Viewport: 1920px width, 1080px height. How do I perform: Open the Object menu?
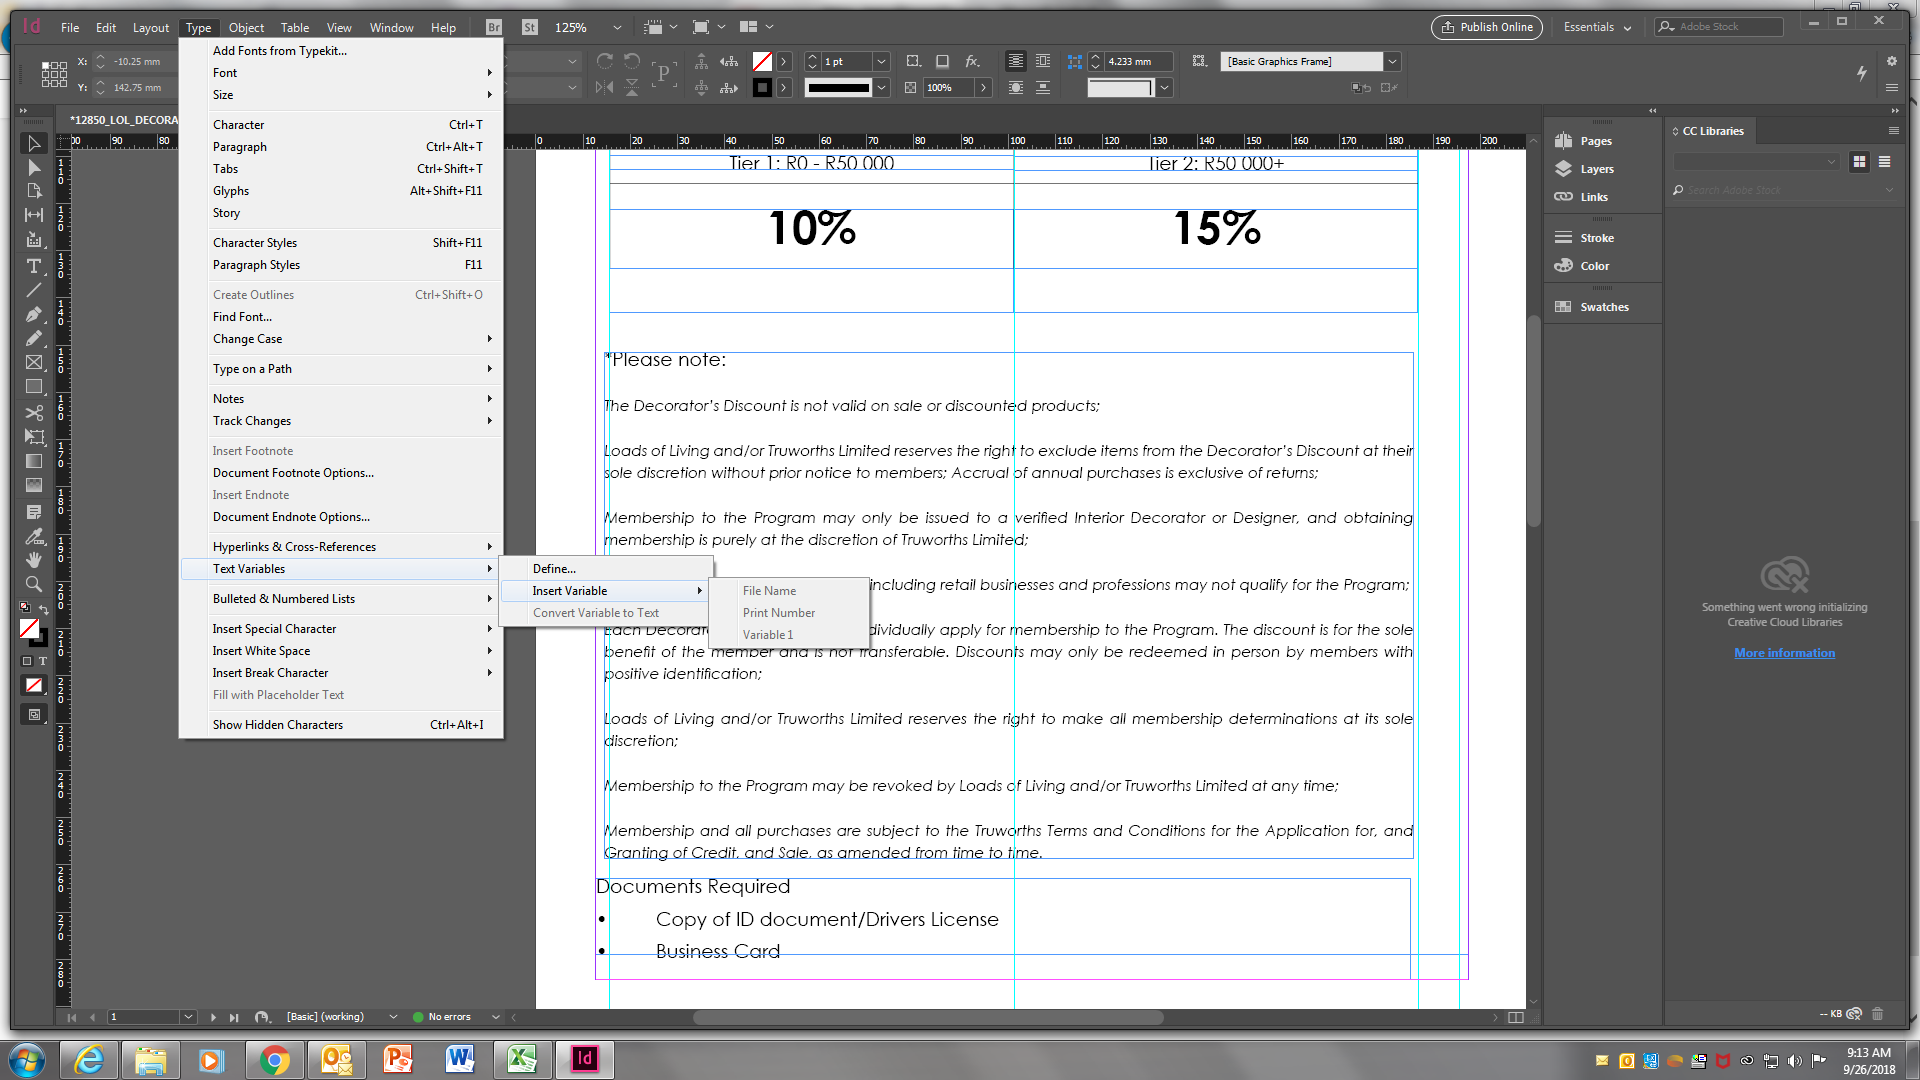coord(246,27)
